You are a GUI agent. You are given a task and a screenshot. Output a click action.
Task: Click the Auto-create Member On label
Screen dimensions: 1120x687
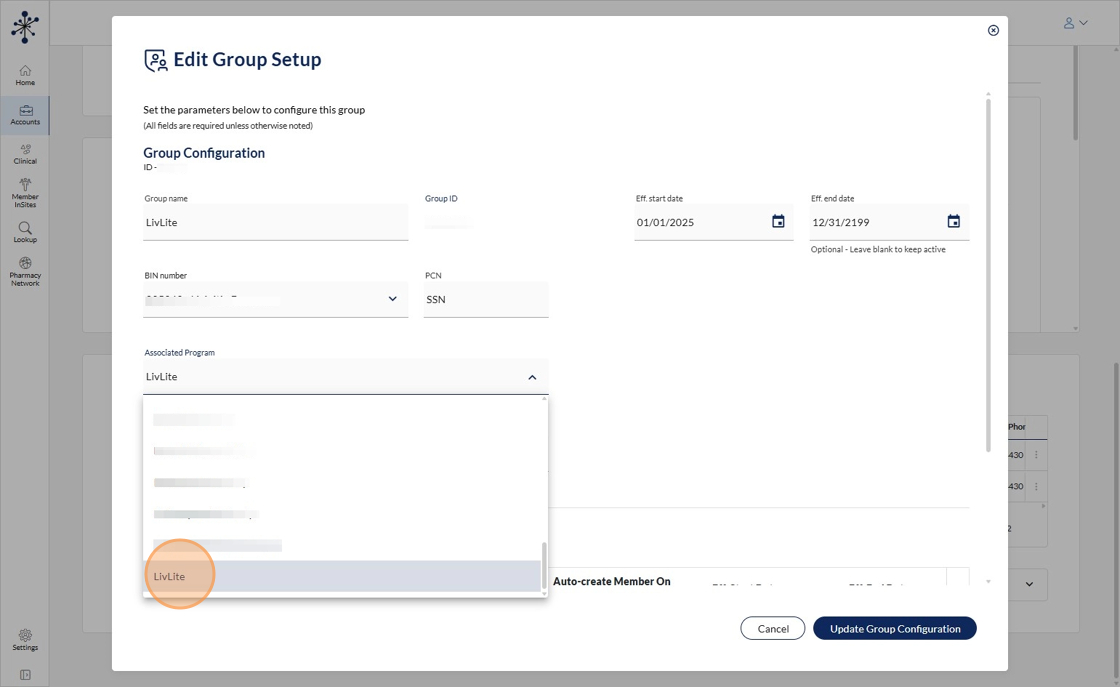(x=611, y=581)
